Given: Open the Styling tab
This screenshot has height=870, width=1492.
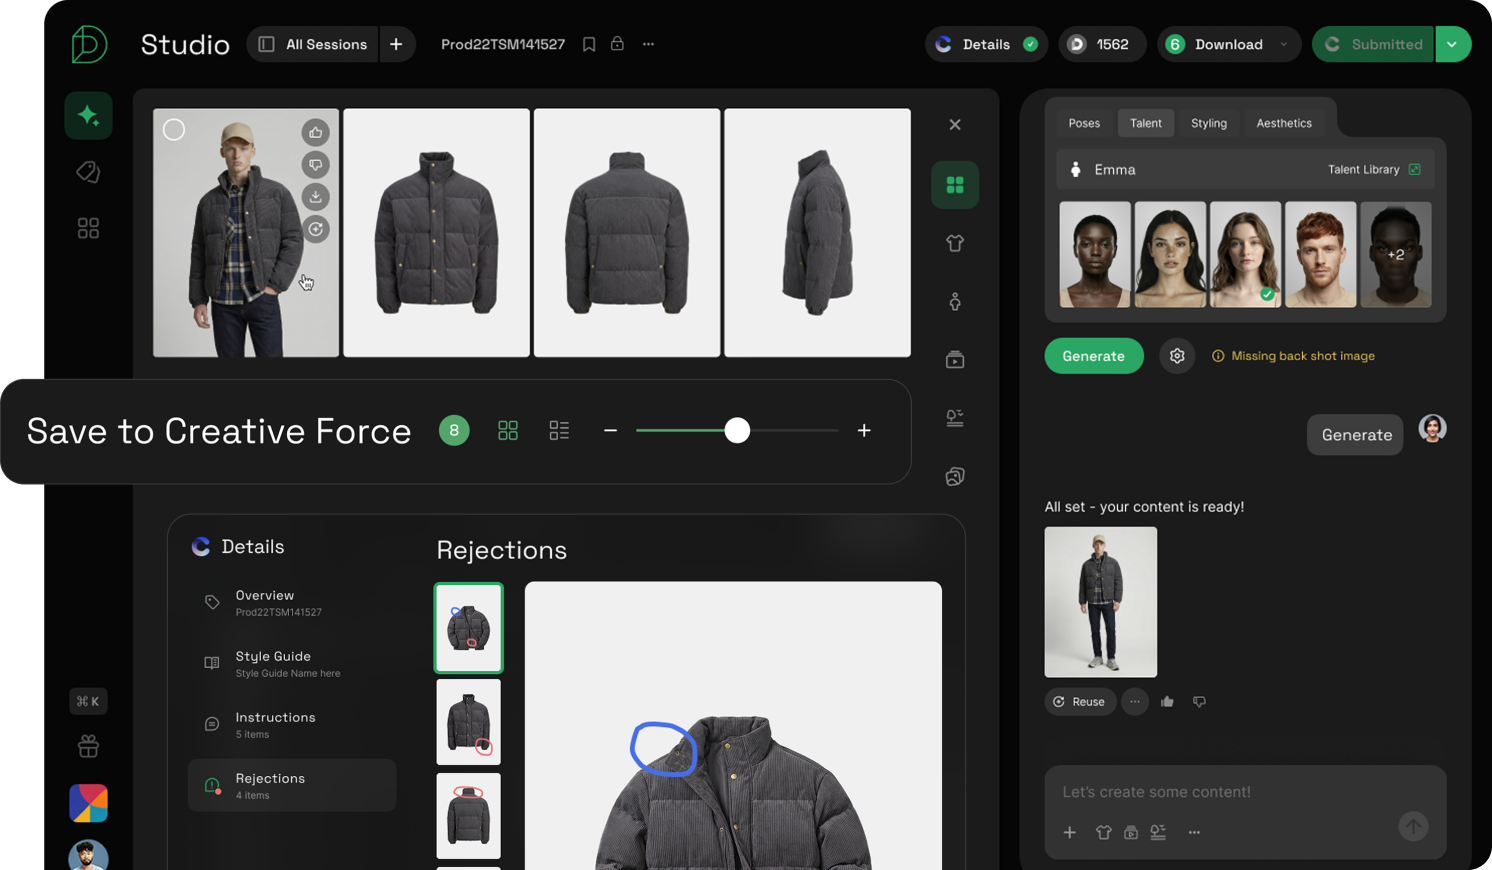Looking at the screenshot, I should (1209, 123).
